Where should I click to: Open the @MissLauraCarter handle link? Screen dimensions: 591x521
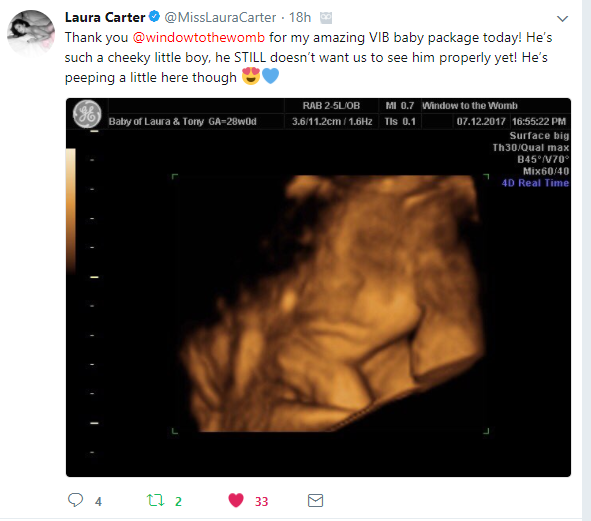click(x=220, y=17)
